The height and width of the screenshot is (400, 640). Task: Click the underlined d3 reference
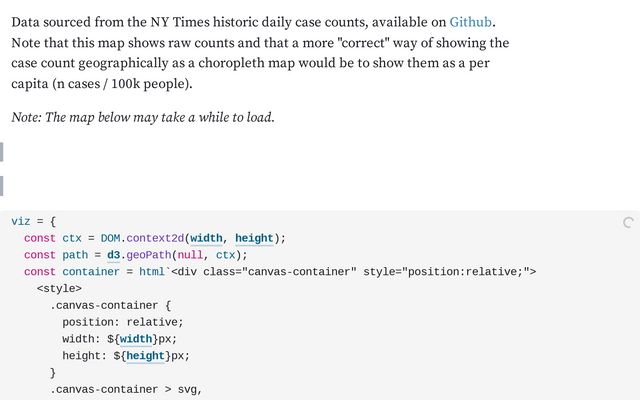tap(113, 255)
